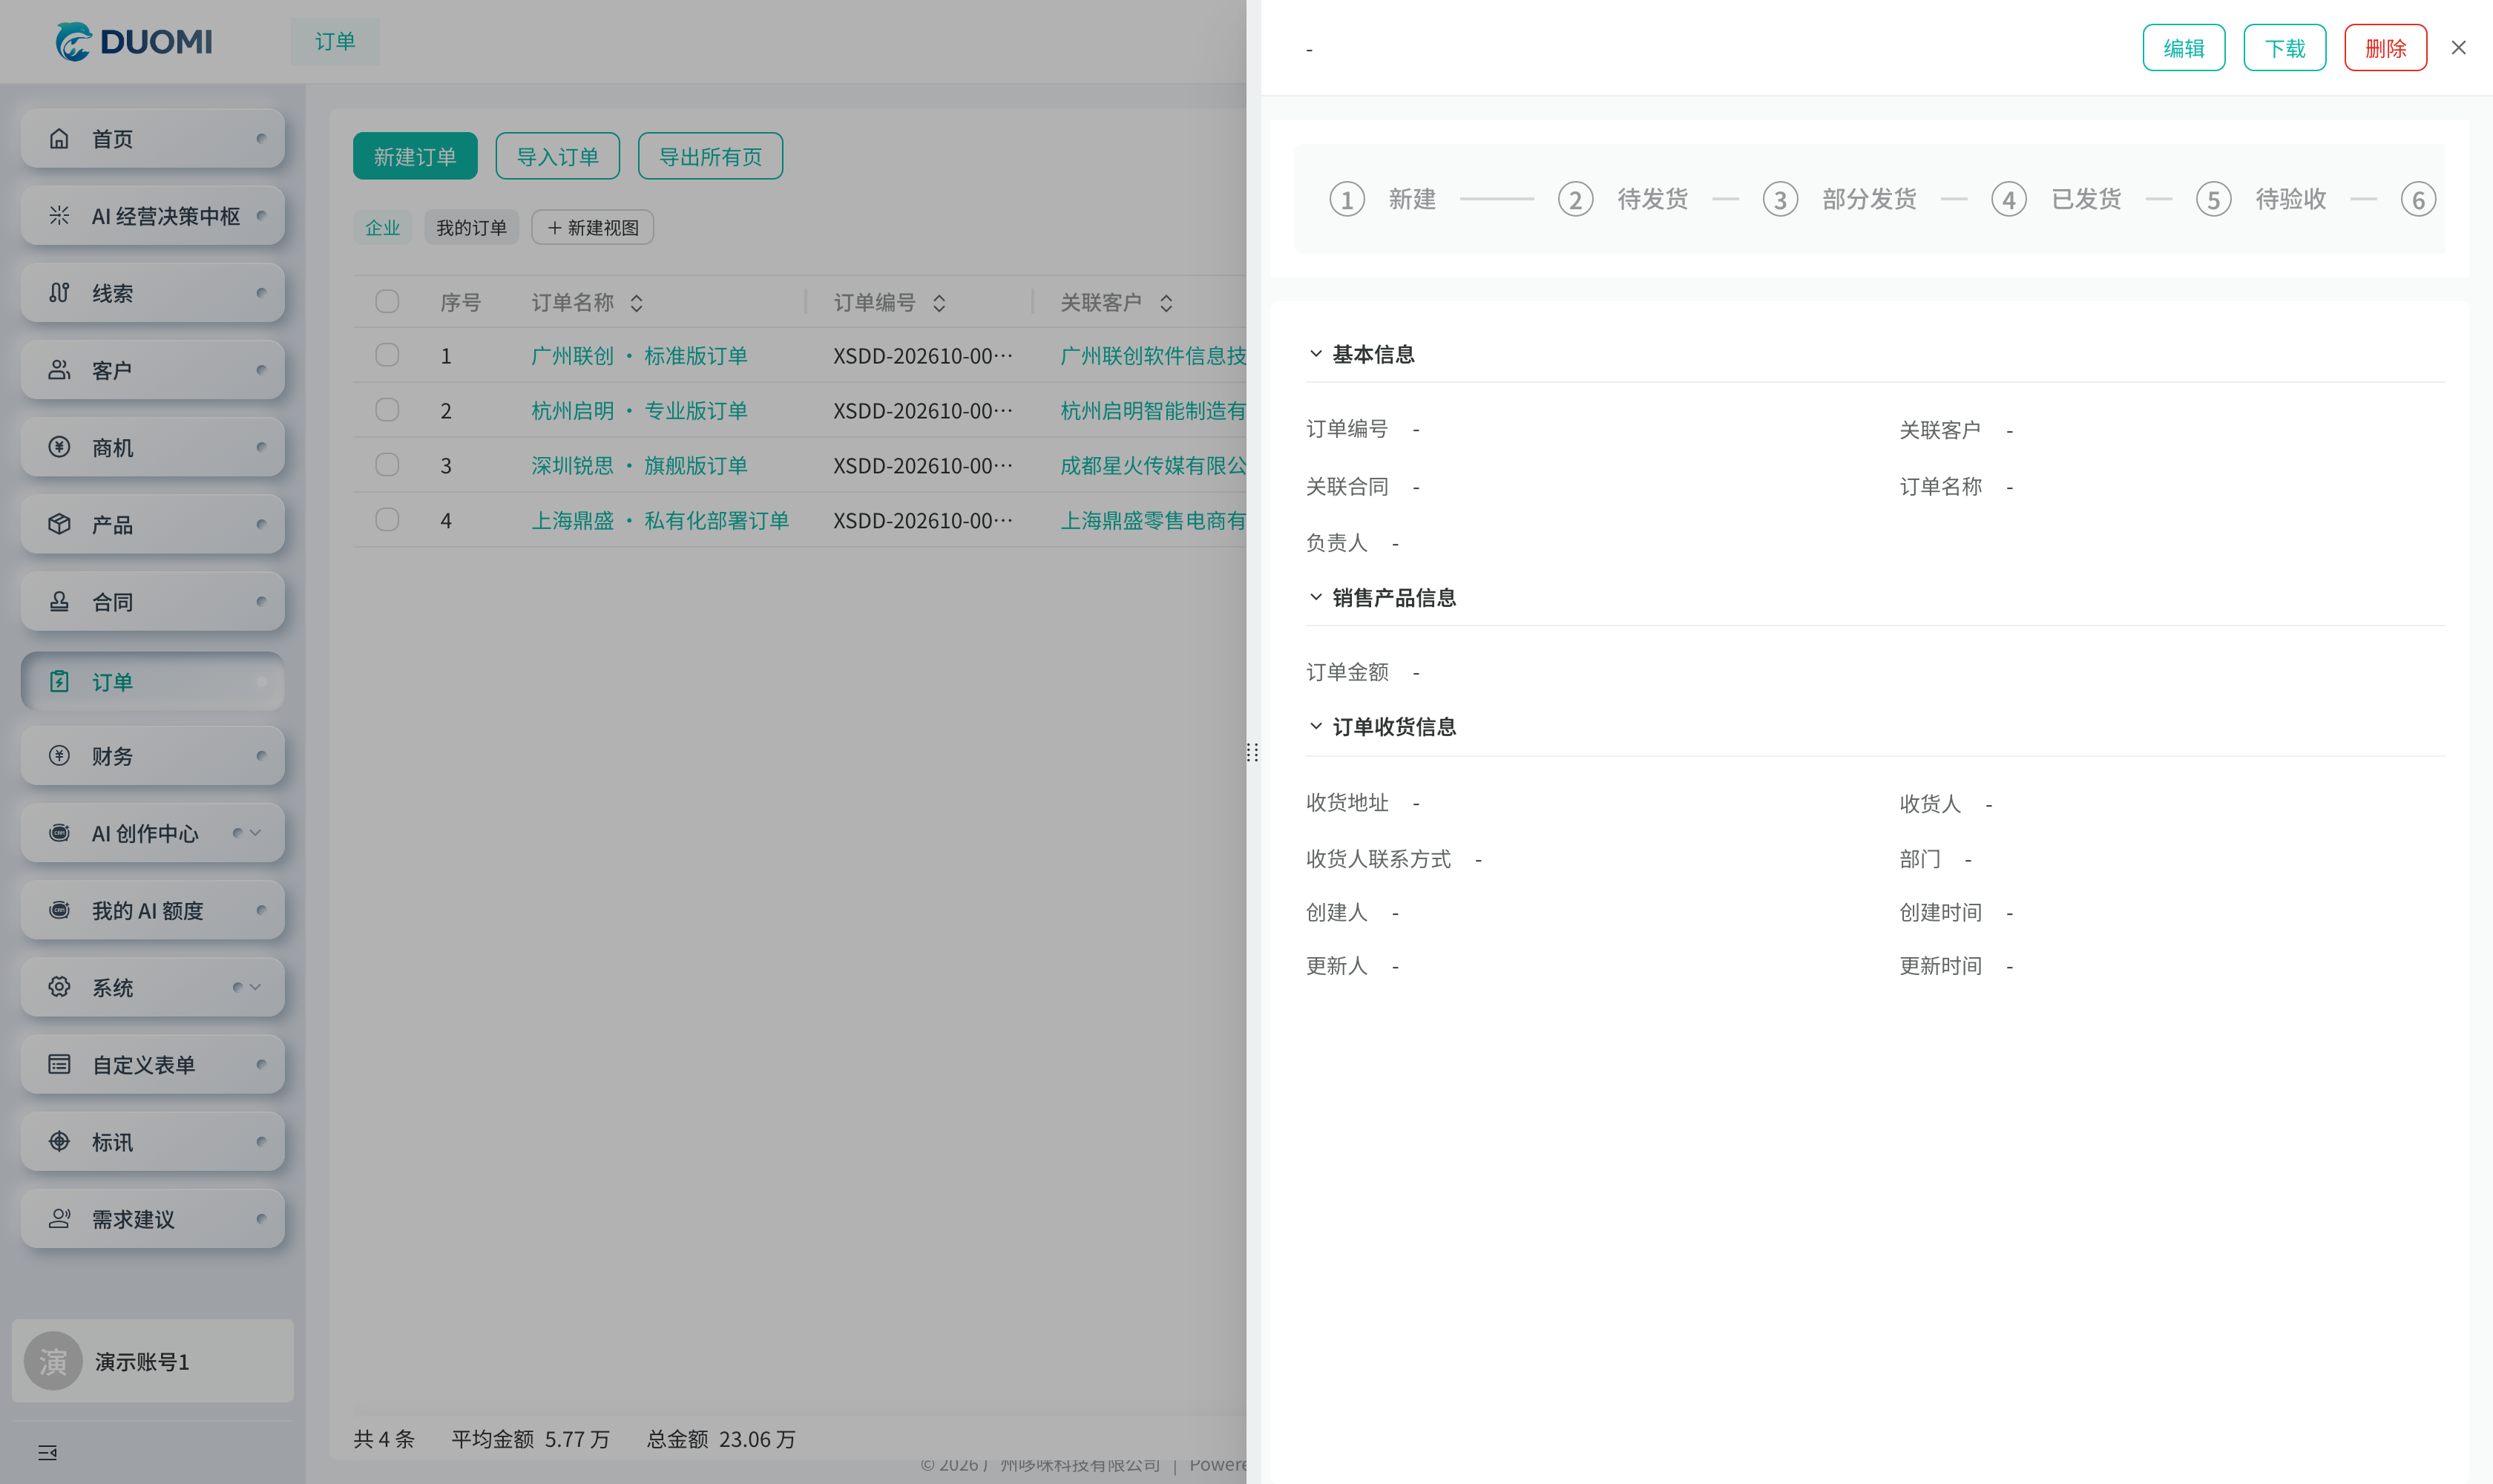The width and height of the screenshot is (2493, 1484).
Task: Check the row for 深圳锐思 · 旗舰版订单
Action: 387,465
